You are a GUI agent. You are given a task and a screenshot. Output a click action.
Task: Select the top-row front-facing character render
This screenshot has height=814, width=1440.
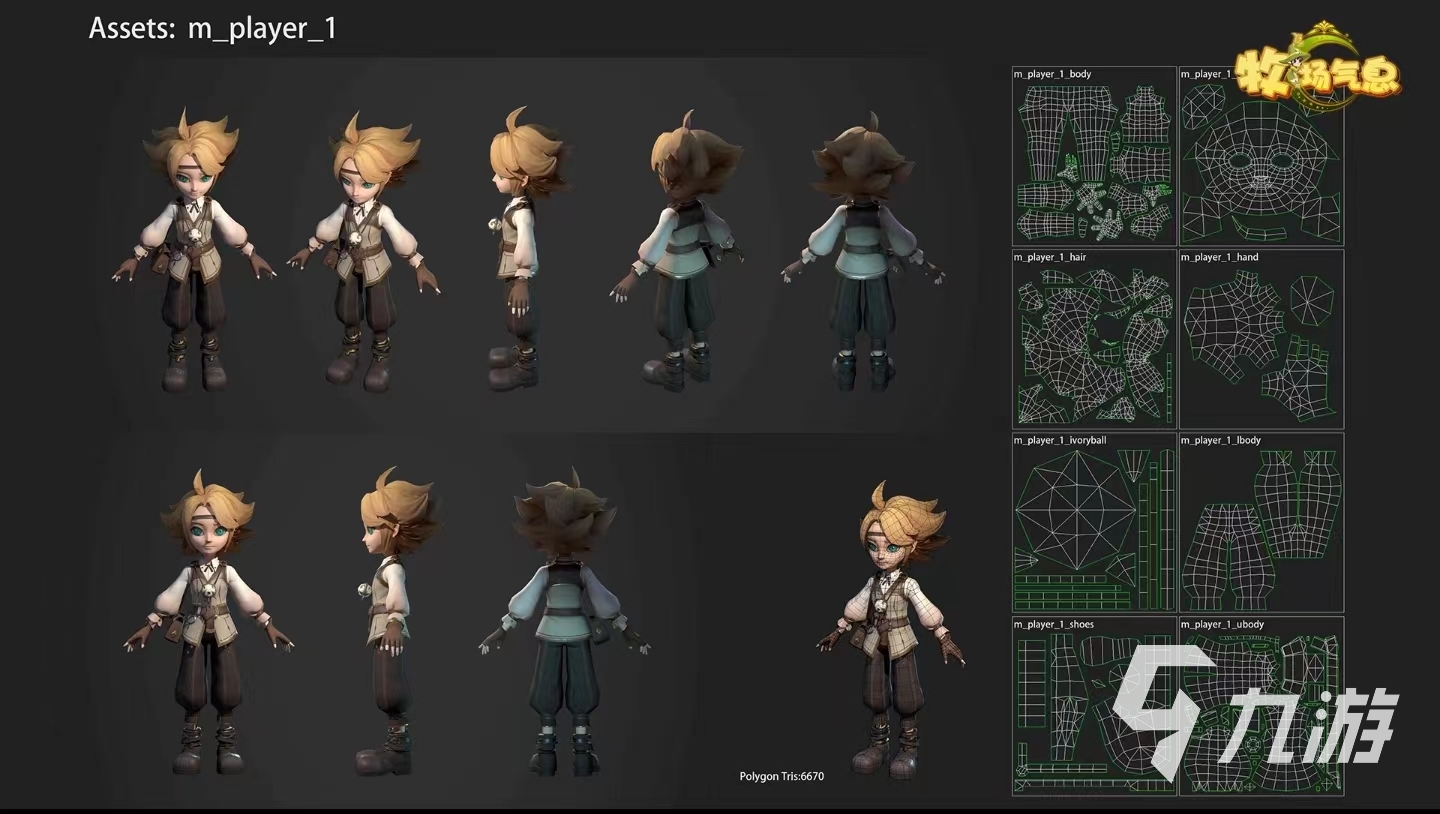tap(193, 250)
